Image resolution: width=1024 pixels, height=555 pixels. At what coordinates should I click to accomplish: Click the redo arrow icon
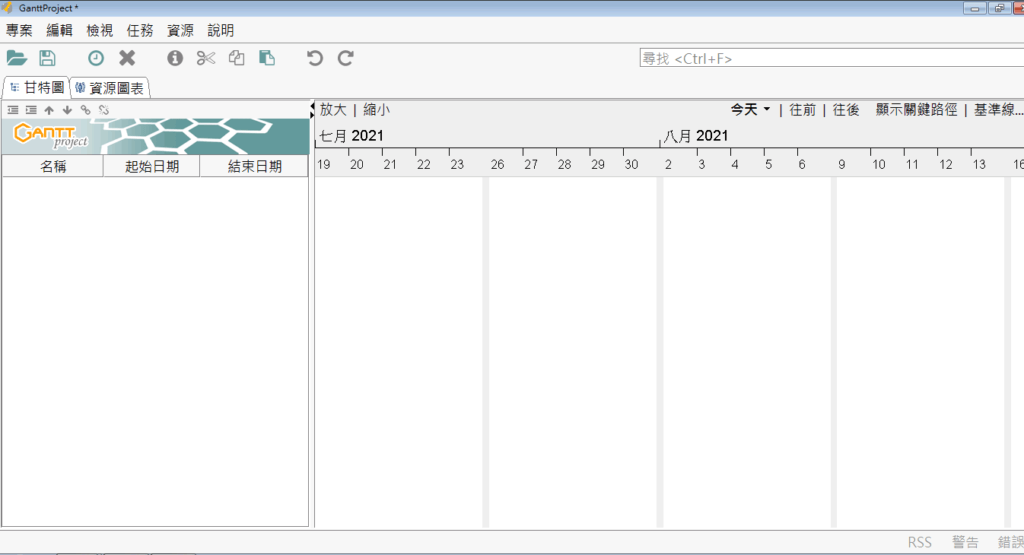(x=346, y=58)
